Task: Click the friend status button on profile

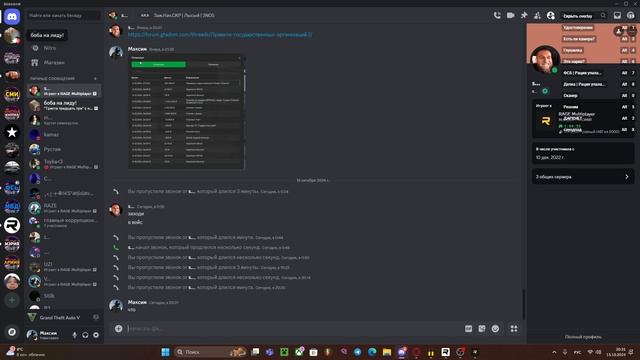Action: [619, 31]
